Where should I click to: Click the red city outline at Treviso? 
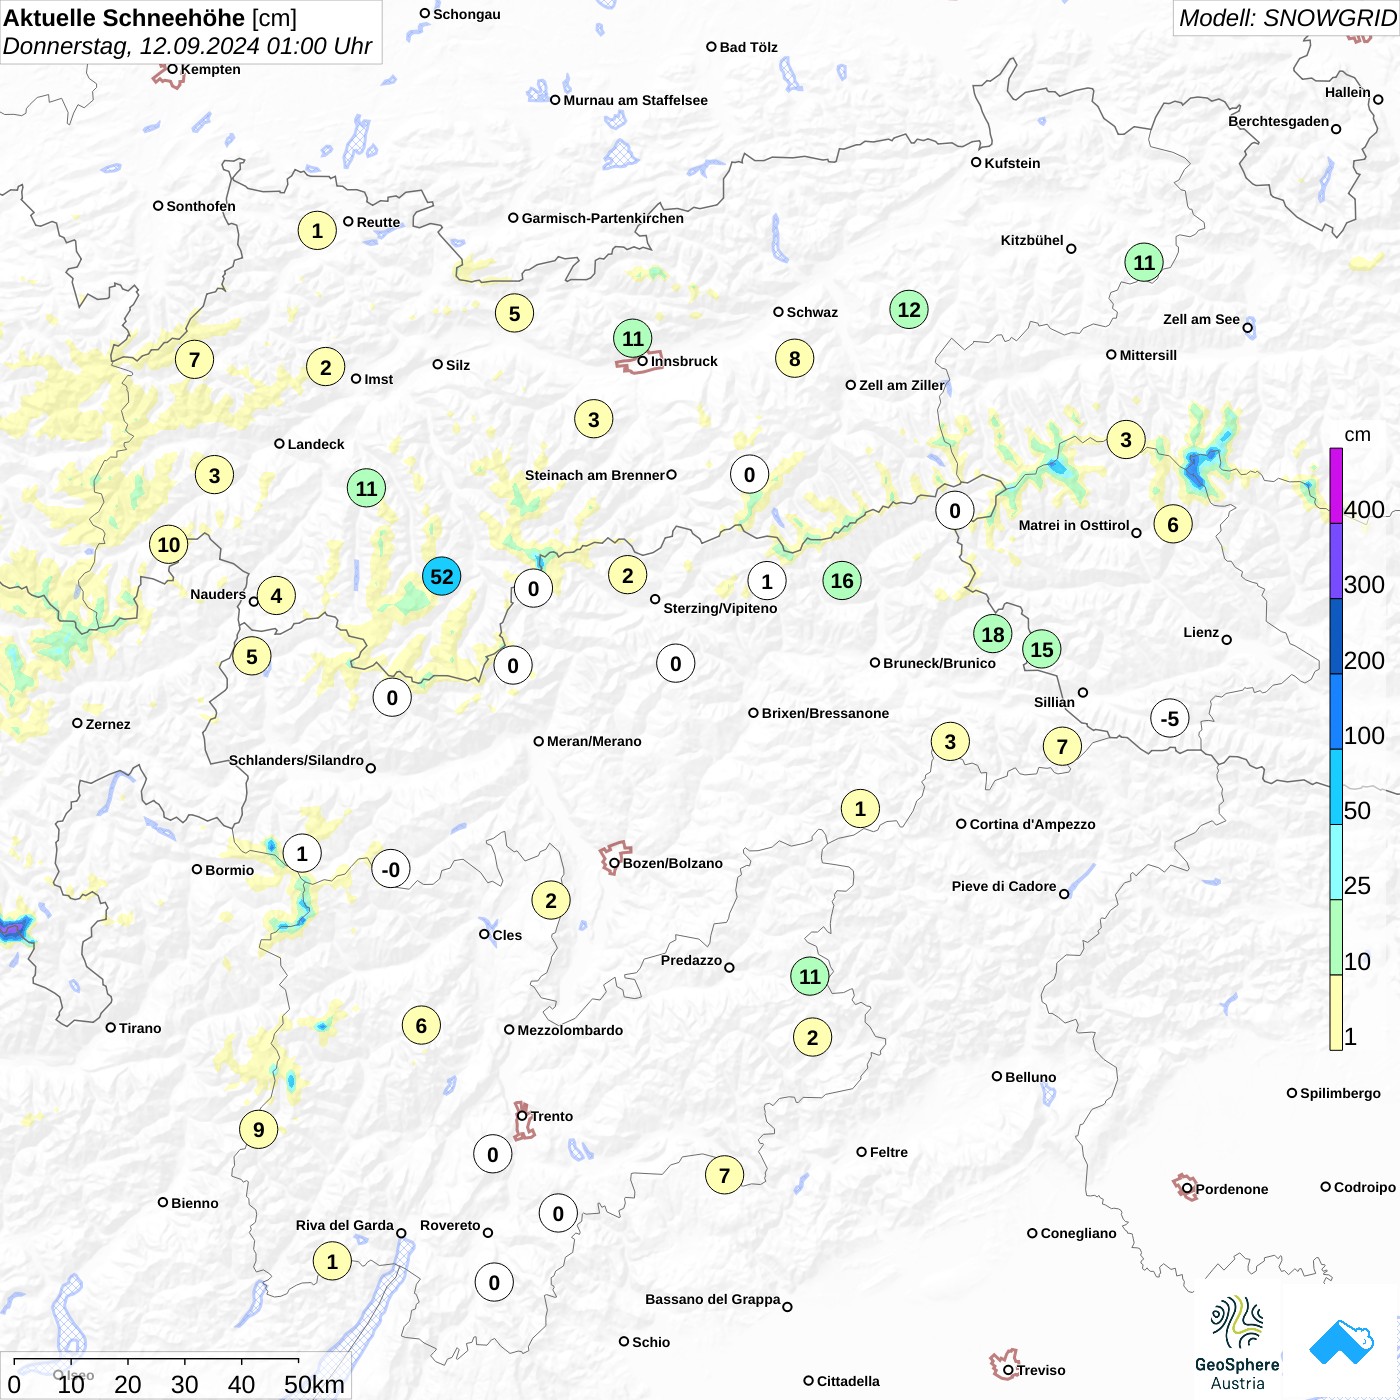pyautogui.click(x=1004, y=1364)
